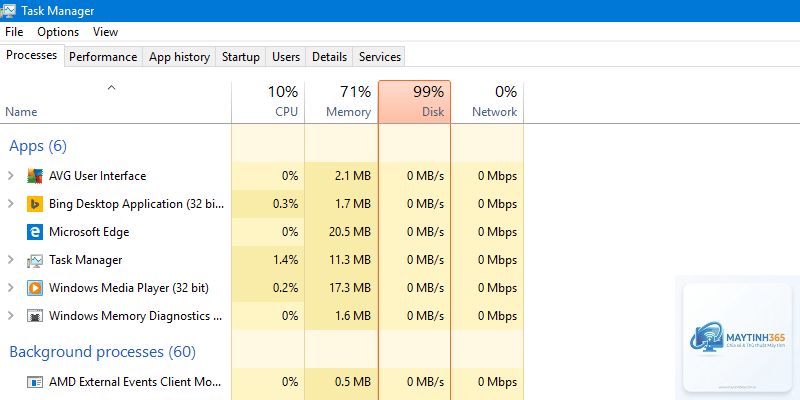The height and width of the screenshot is (400, 800).
Task: Sort by the Disk column header
Action: 414,102
